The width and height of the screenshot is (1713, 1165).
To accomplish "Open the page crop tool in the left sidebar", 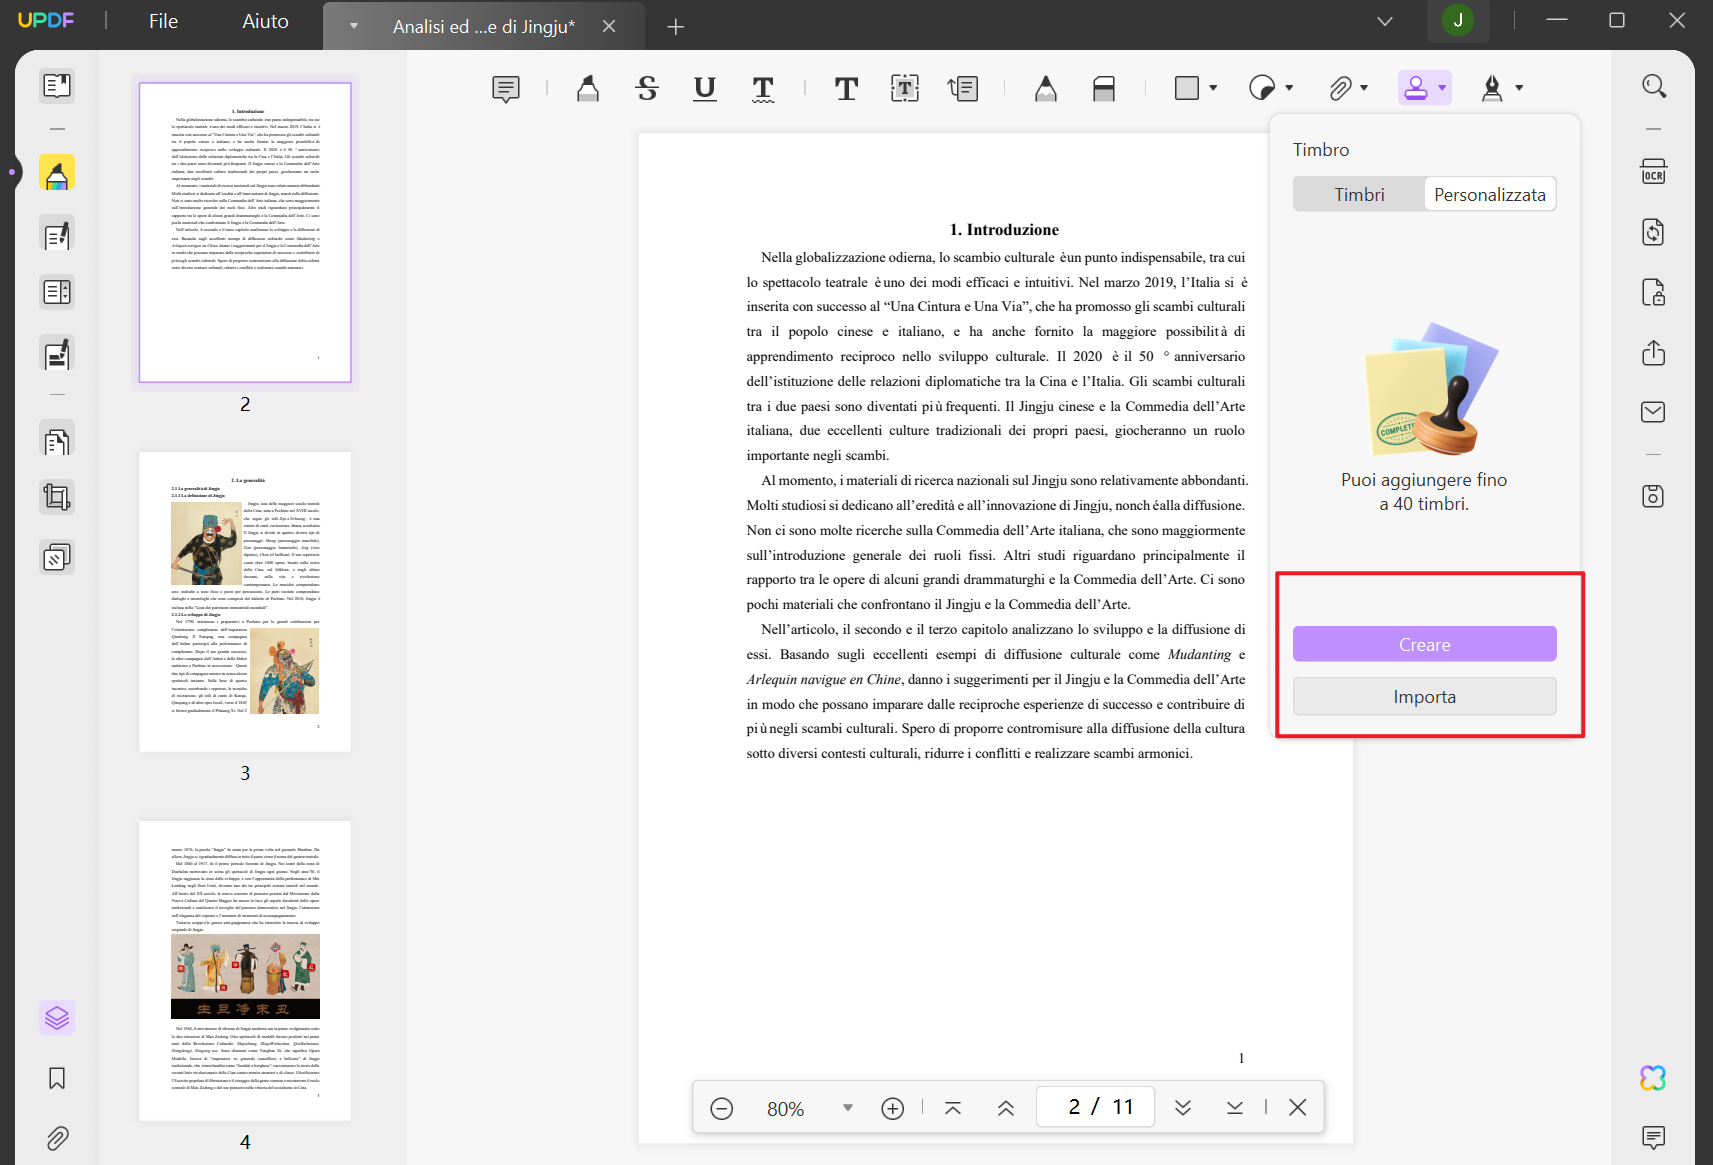I will pos(57,497).
